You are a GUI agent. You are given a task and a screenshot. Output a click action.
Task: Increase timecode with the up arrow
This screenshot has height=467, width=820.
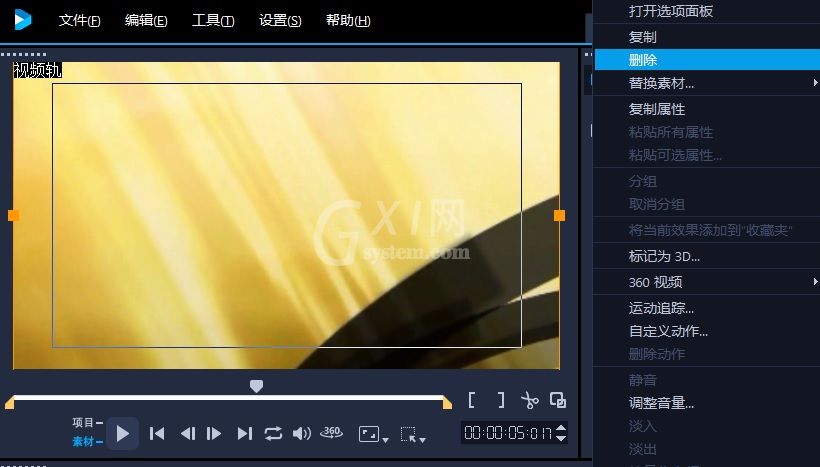coord(561,428)
